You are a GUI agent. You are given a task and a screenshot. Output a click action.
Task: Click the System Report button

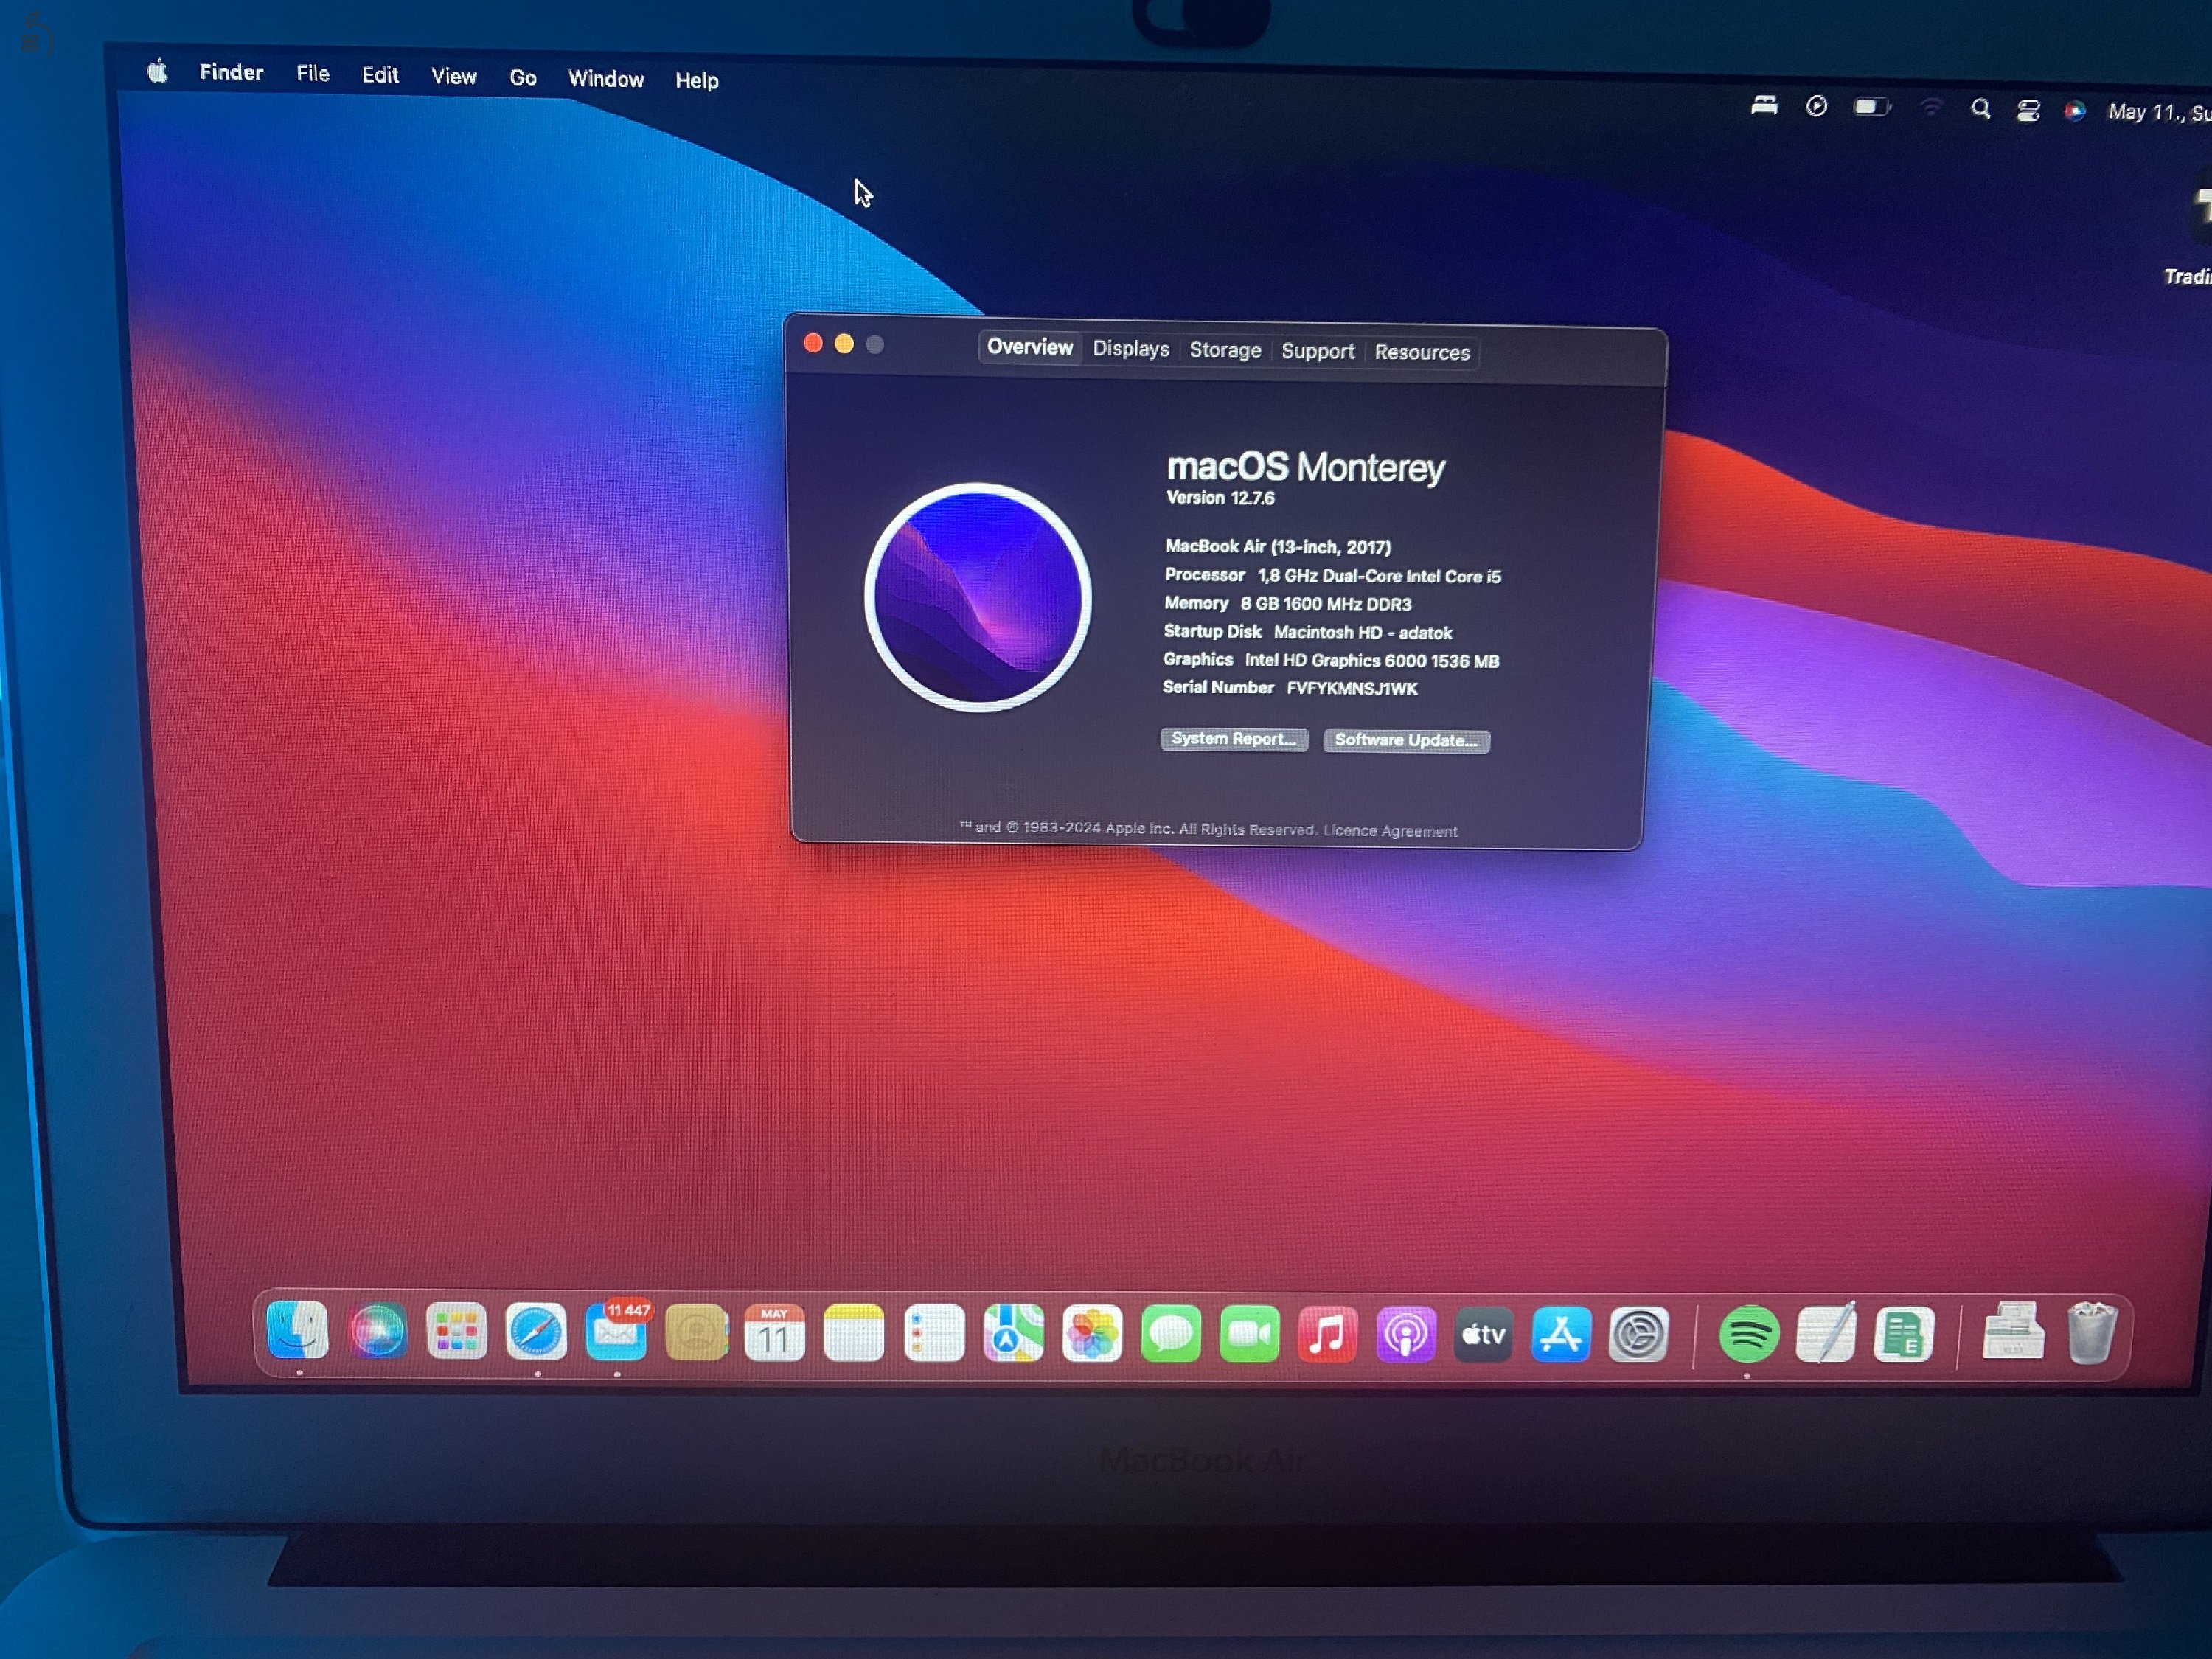[x=1234, y=739]
